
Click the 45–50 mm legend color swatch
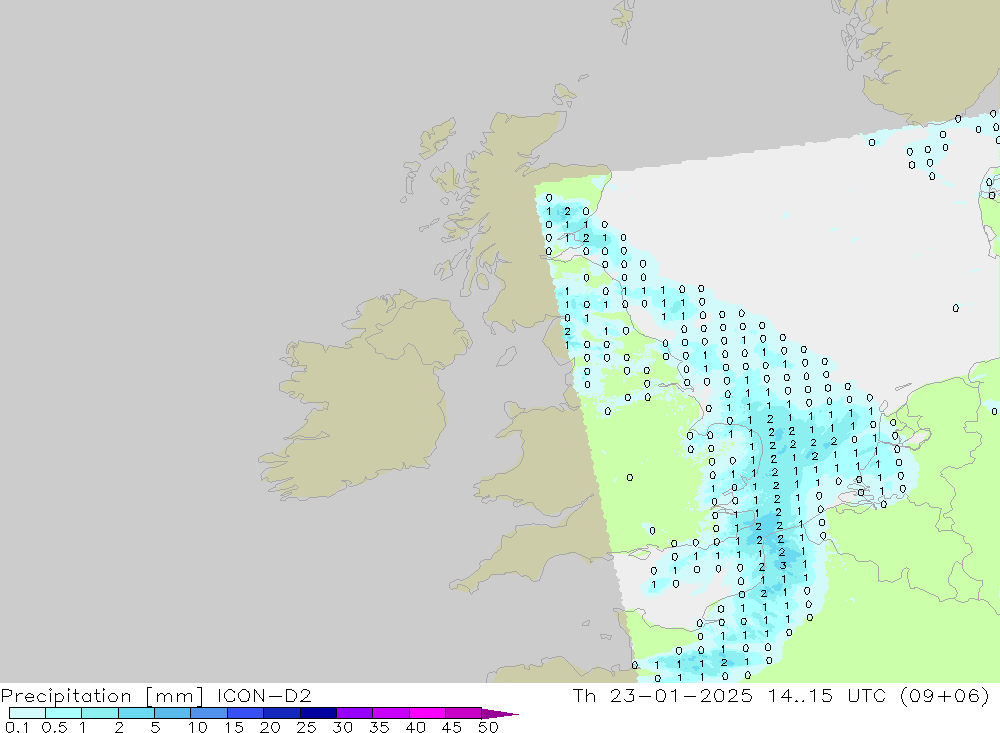464,713
